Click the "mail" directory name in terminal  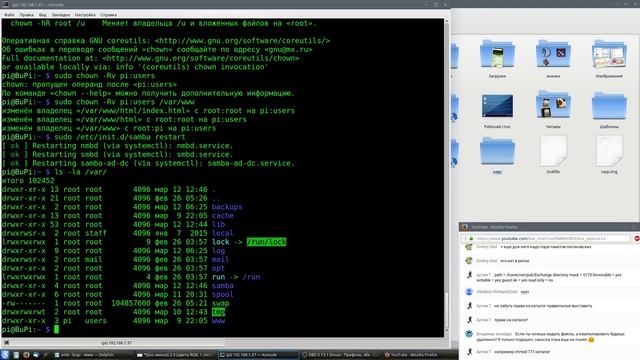(x=220, y=260)
